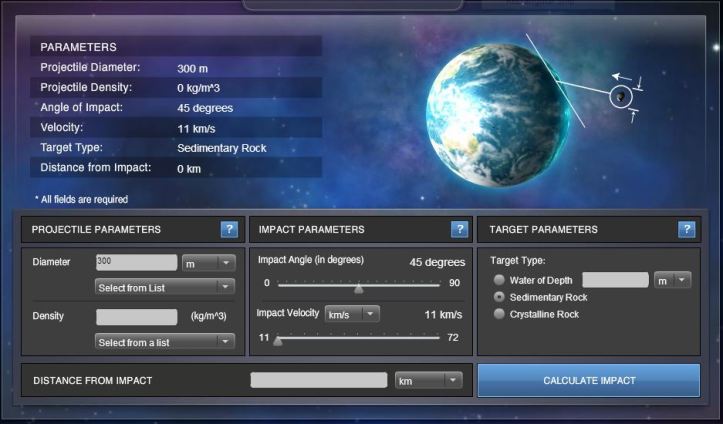Click the projectile diameter input field
Viewport: 723px width, 424px height.
[136, 262]
